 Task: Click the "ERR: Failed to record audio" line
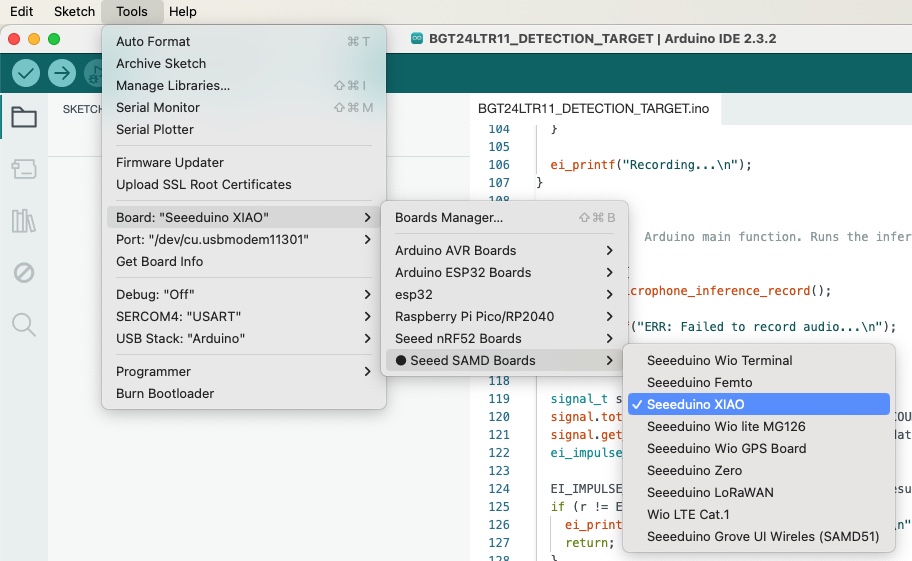point(763,327)
